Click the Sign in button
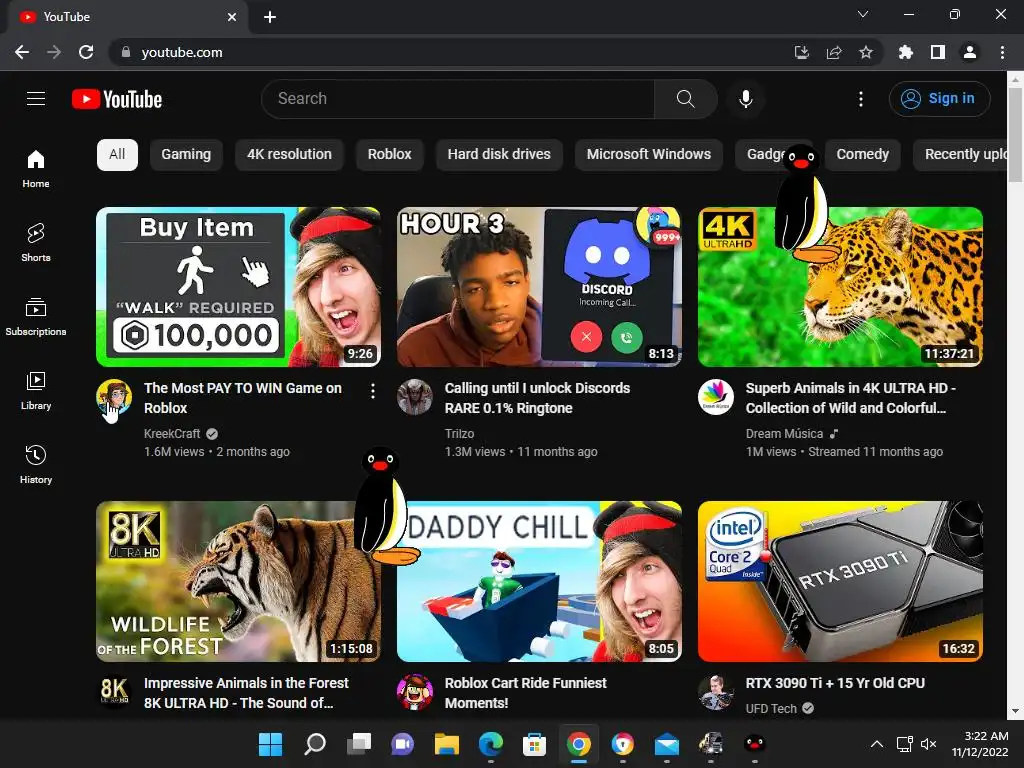Viewport: 1024px width, 768px height. (x=938, y=99)
